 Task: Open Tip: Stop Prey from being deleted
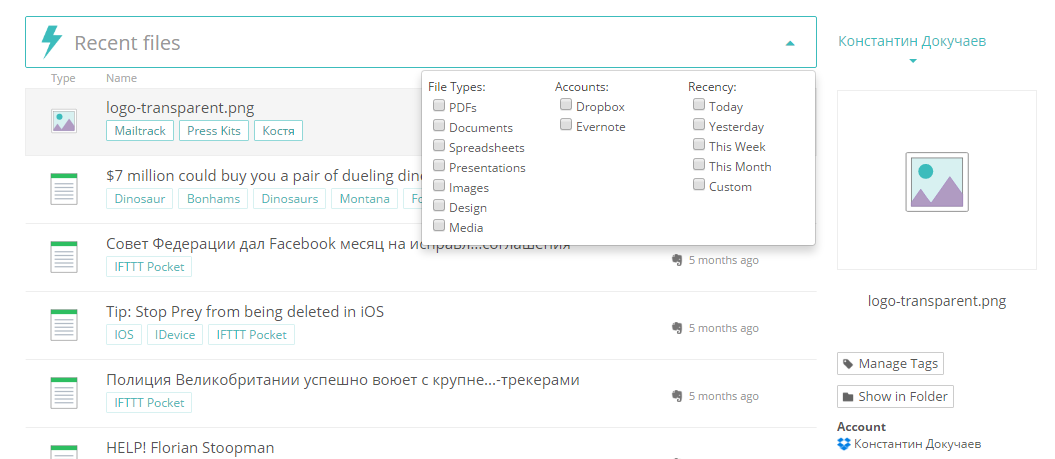coord(245,312)
